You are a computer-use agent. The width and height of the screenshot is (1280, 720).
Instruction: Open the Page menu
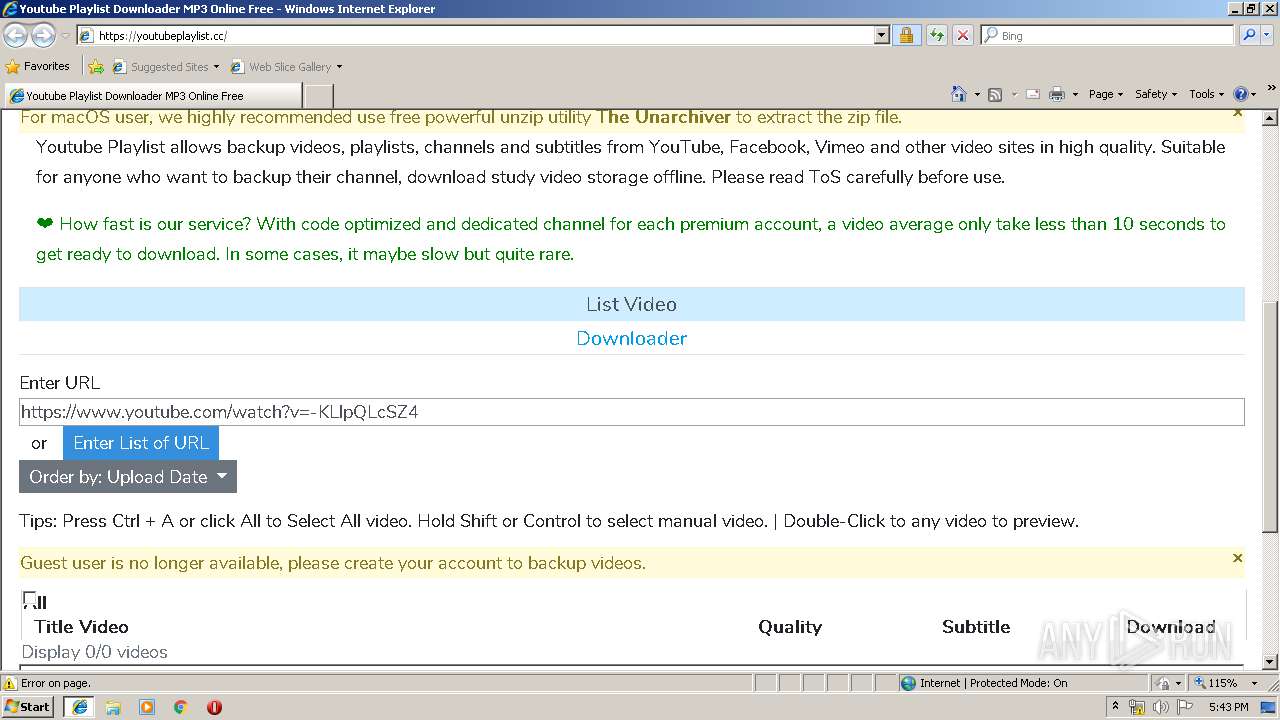[x=1105, y=94]
